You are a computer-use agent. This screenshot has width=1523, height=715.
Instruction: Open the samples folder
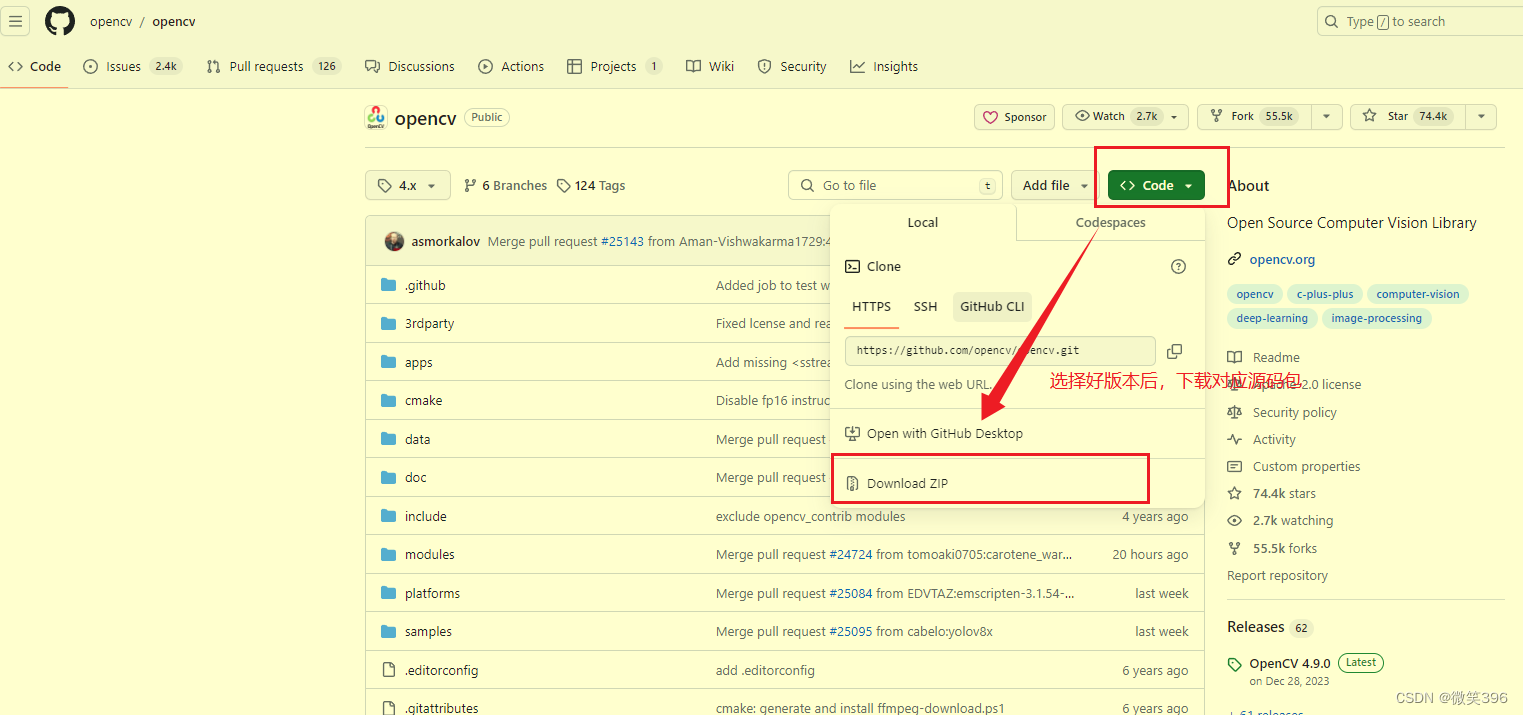428,632
